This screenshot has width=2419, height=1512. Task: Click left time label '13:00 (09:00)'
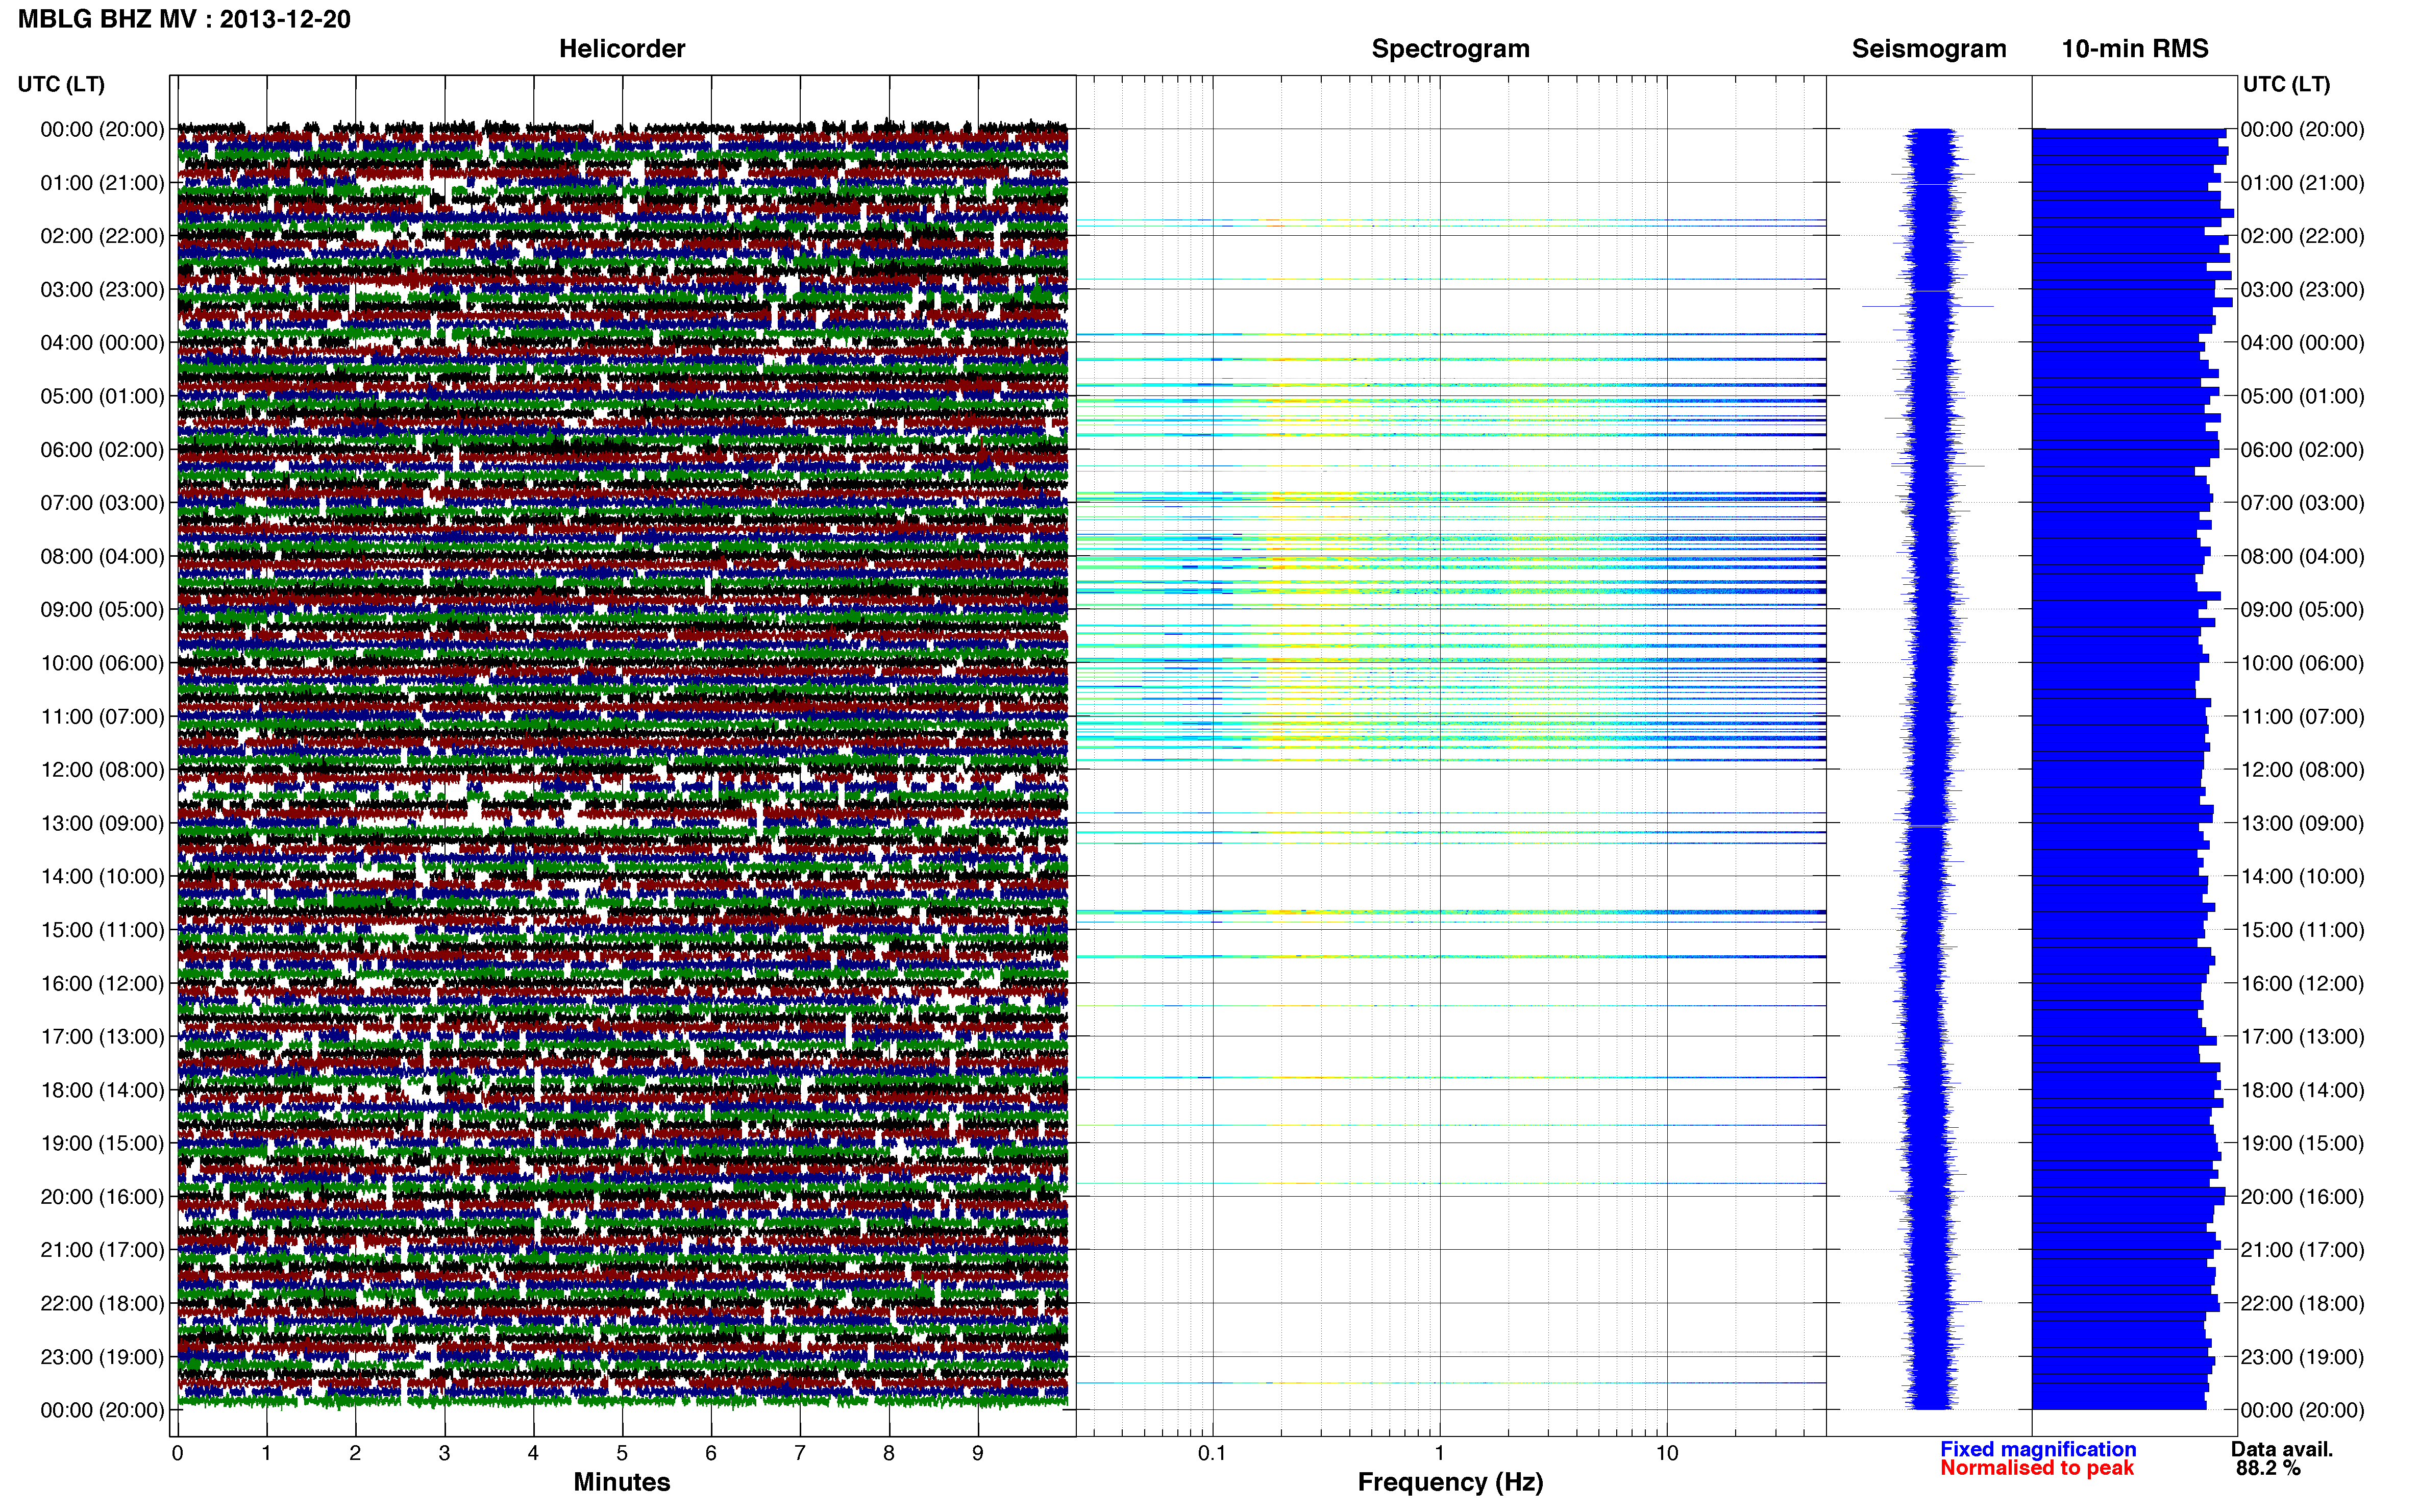point(102,823)
